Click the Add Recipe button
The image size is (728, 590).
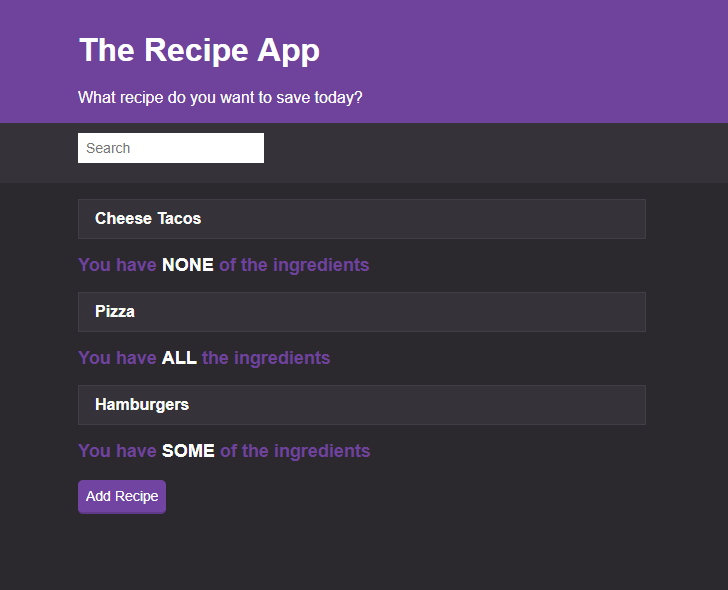pos(122,497)
